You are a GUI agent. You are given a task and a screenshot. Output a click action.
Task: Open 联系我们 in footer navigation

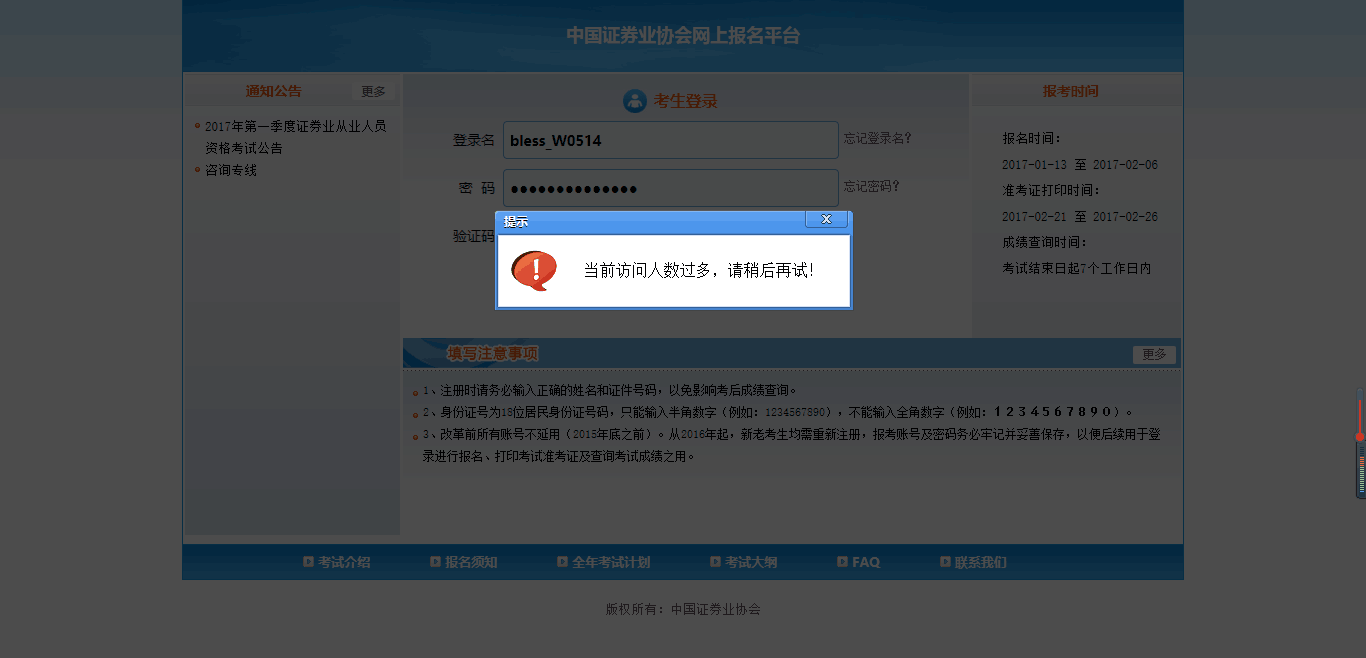[x=981, y=562]
